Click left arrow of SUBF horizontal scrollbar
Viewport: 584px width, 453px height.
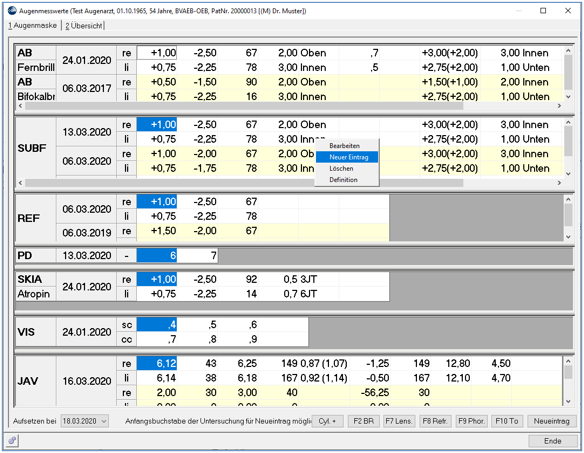coord(20,183)
